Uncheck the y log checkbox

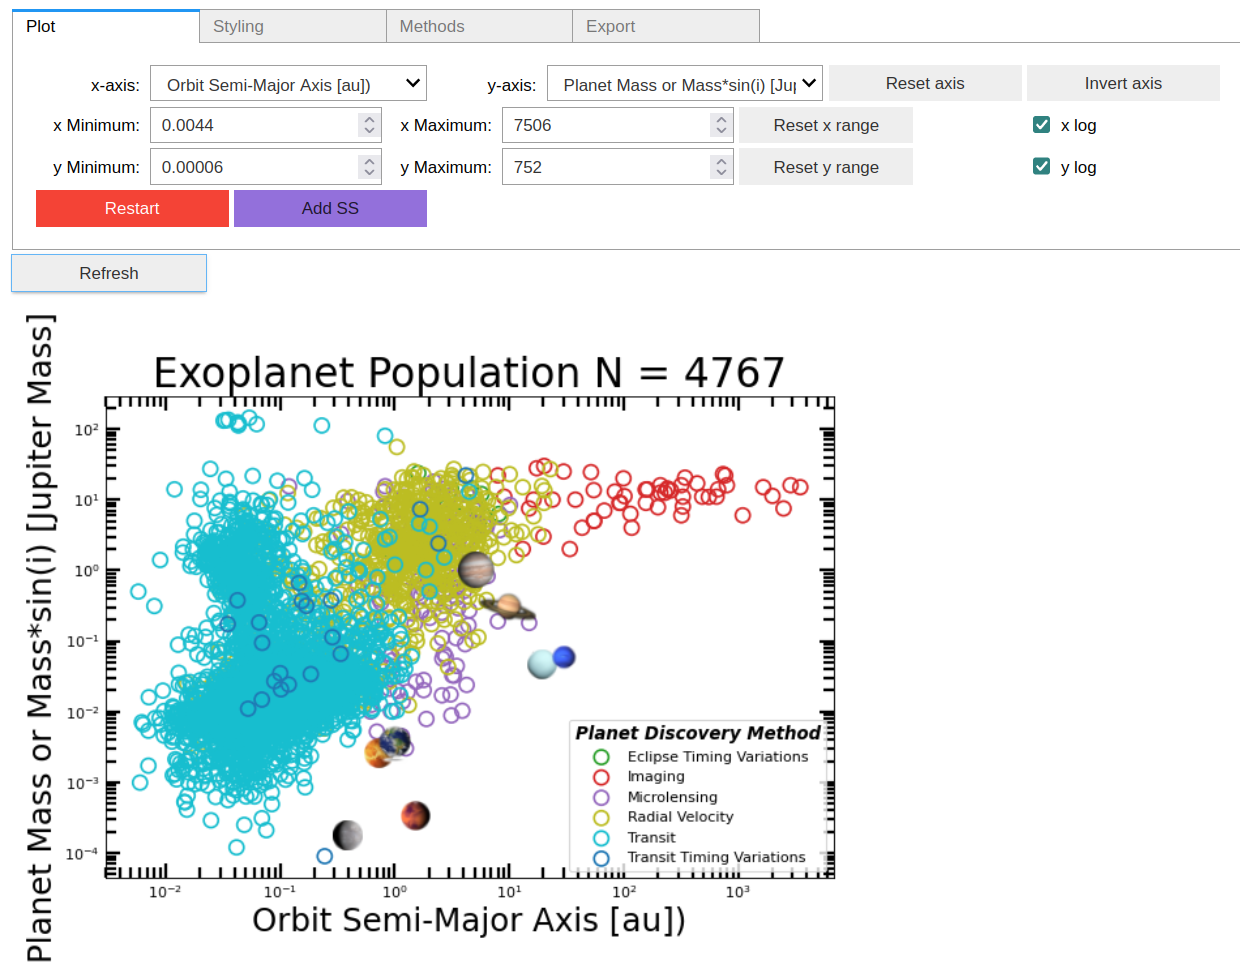(1041, 167)
